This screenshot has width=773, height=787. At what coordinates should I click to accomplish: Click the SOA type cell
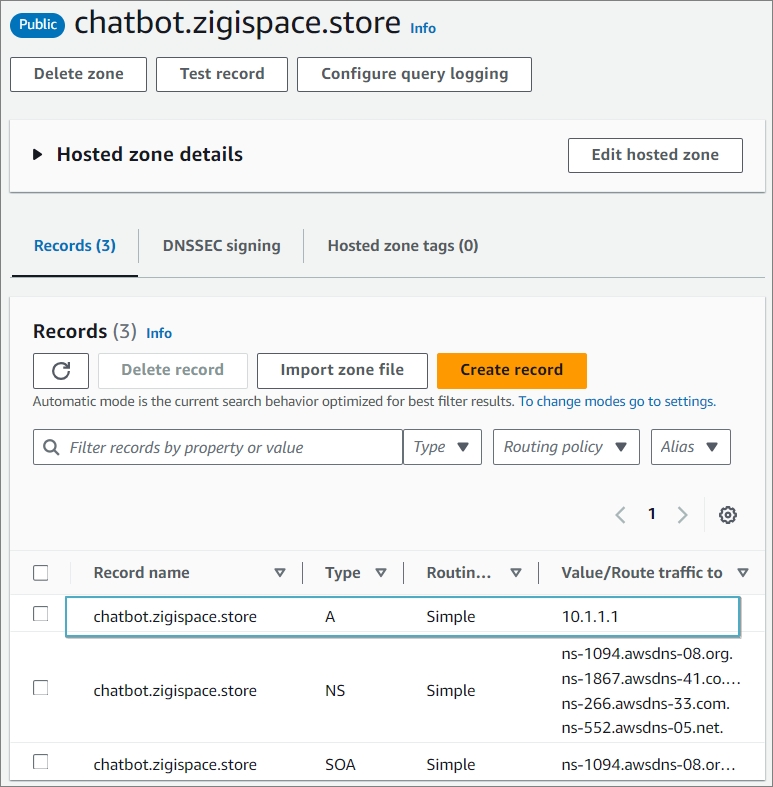[340, 764]
